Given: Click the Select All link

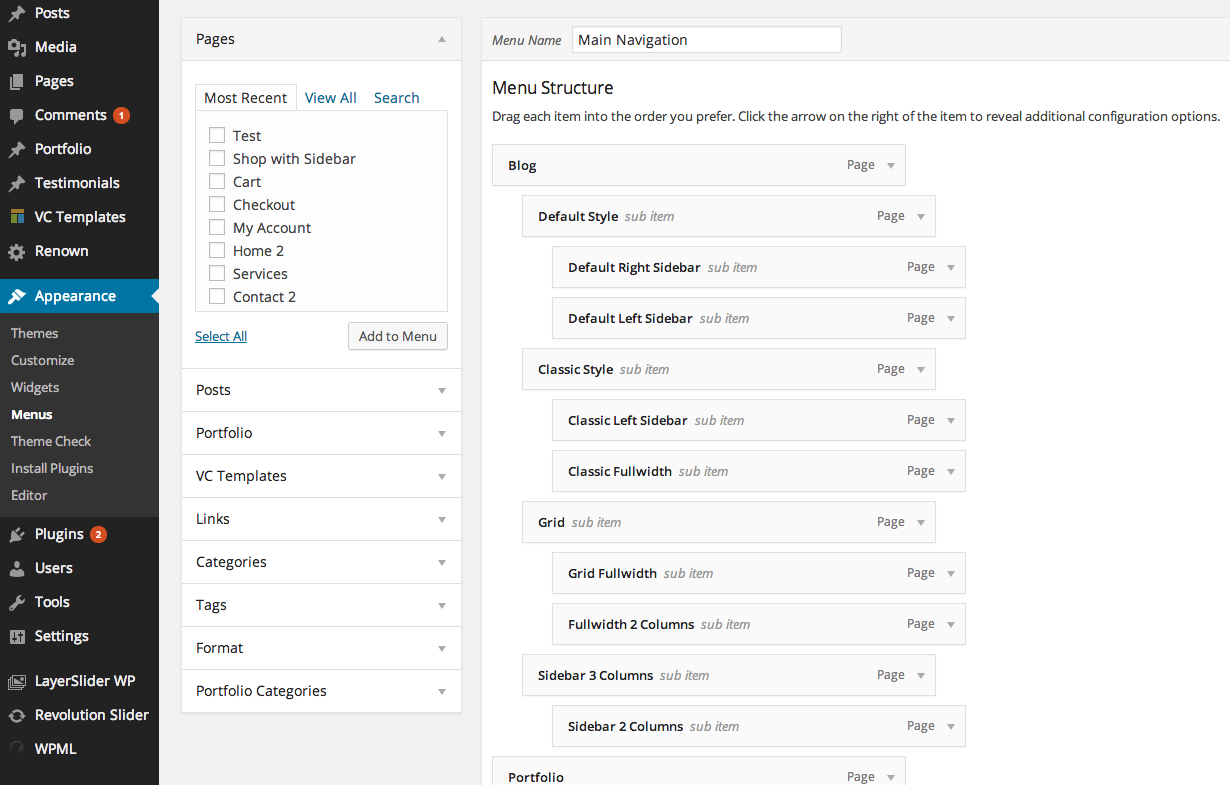Looking at the screenshot, I should click(x=221, y=336).
